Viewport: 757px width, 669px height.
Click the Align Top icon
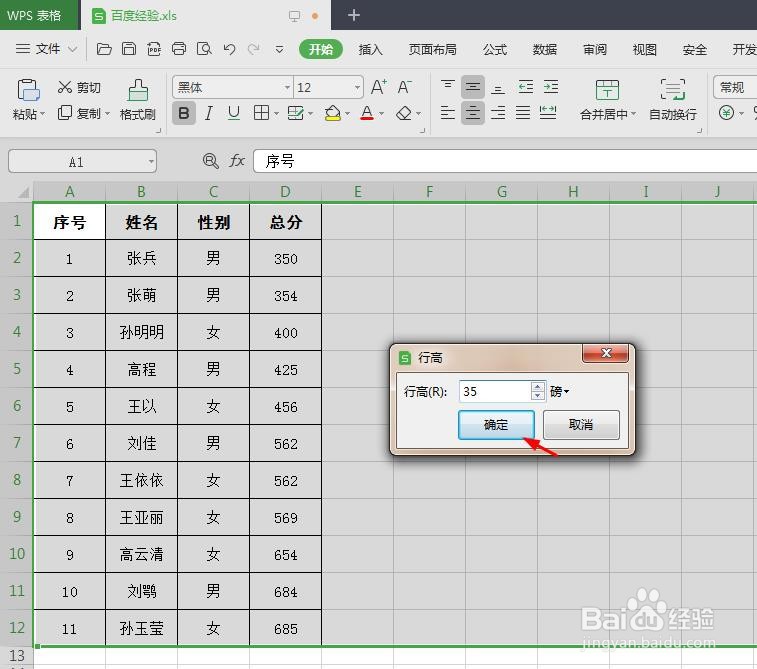pos(448,87)
